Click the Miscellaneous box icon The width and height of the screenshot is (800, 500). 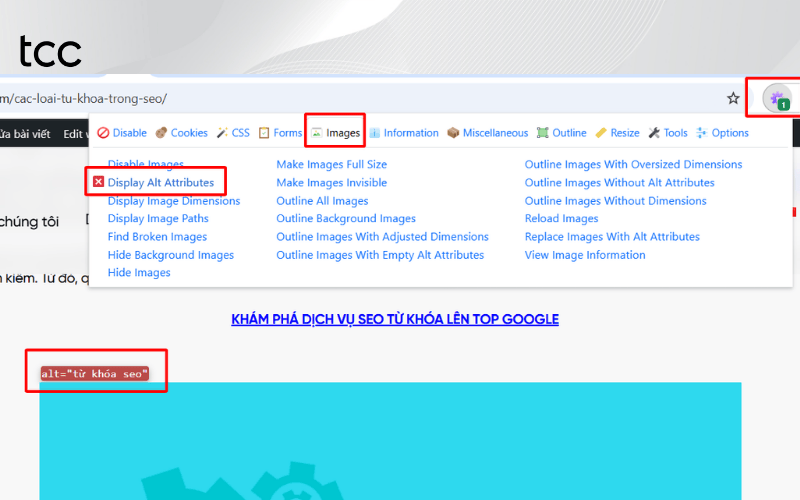pos(453,133)
